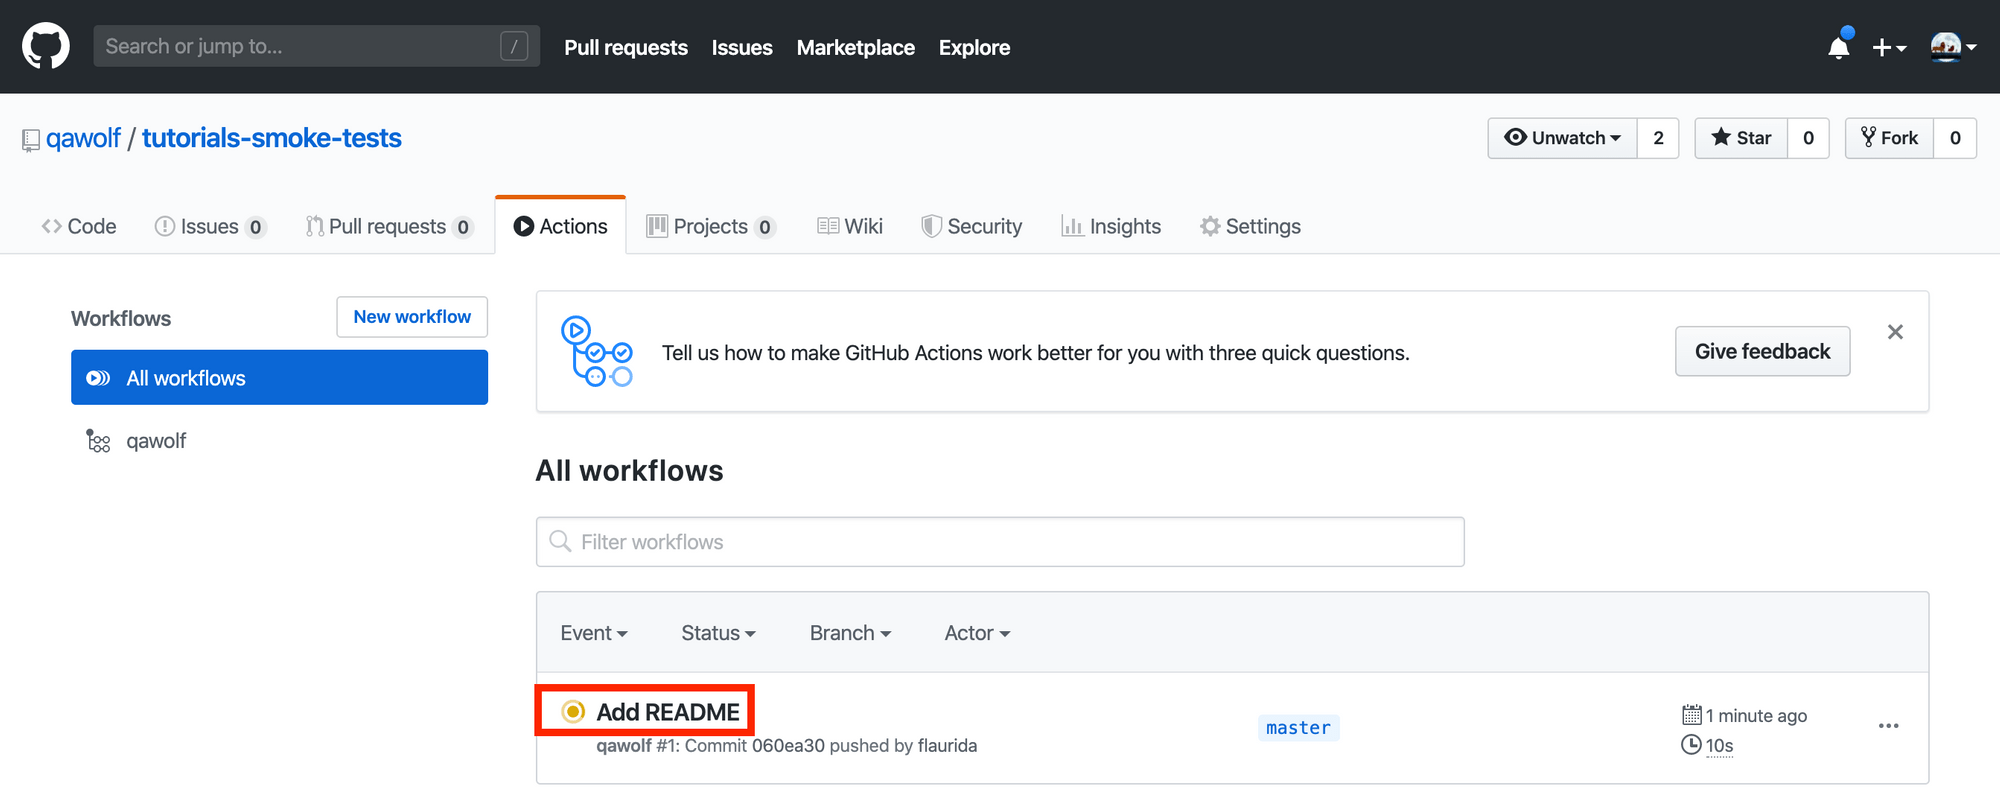Open Issues in top navigation
The height and width of the screenshot is (807, 2000).
(742, 47)
